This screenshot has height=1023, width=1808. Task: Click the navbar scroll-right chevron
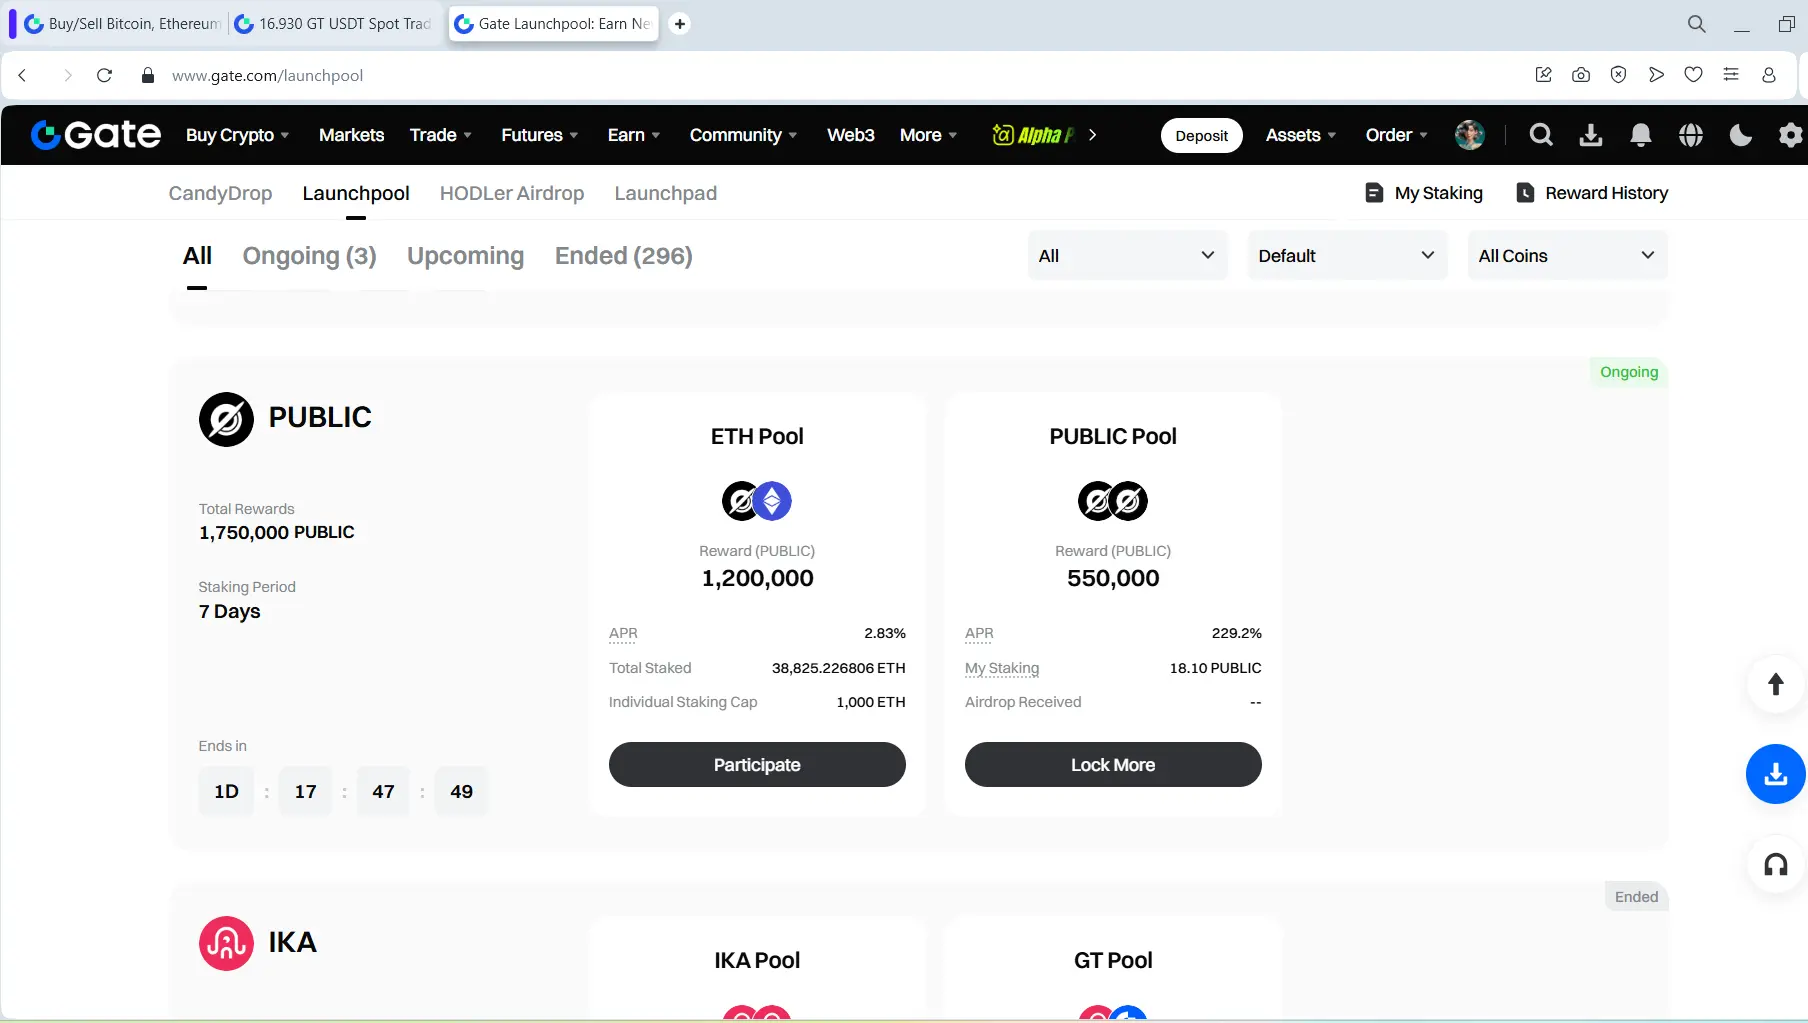1092,135
